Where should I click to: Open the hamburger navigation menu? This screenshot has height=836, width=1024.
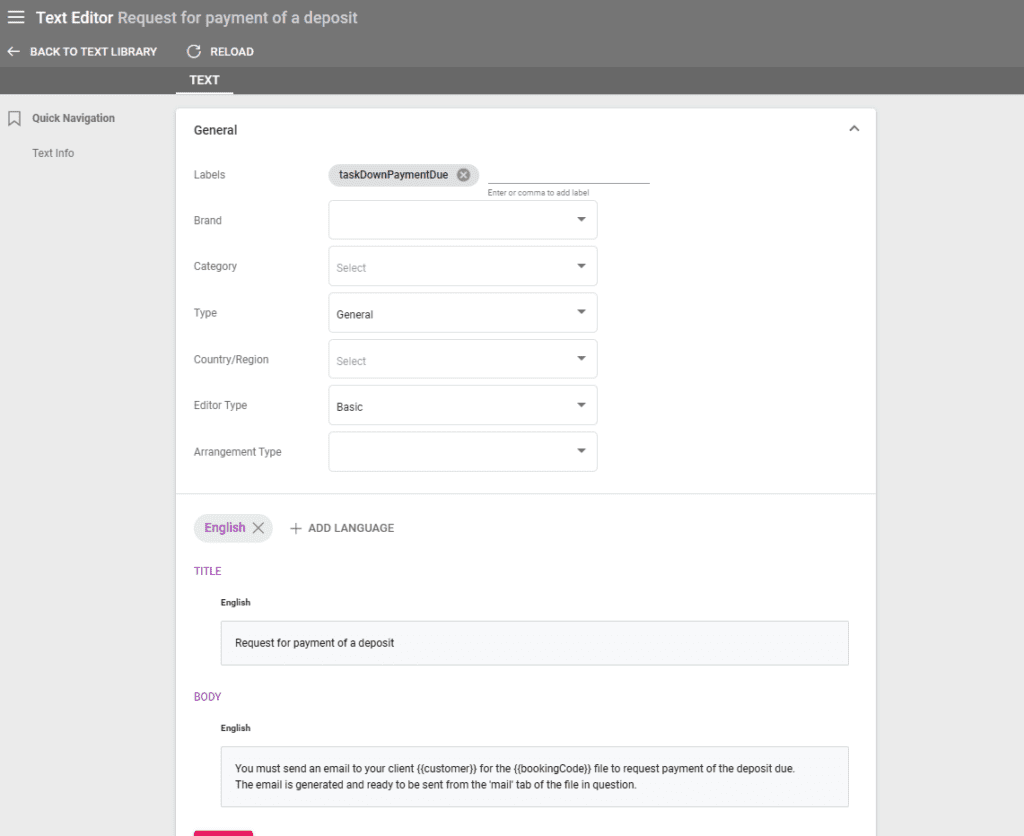click(x=15, y=16)
